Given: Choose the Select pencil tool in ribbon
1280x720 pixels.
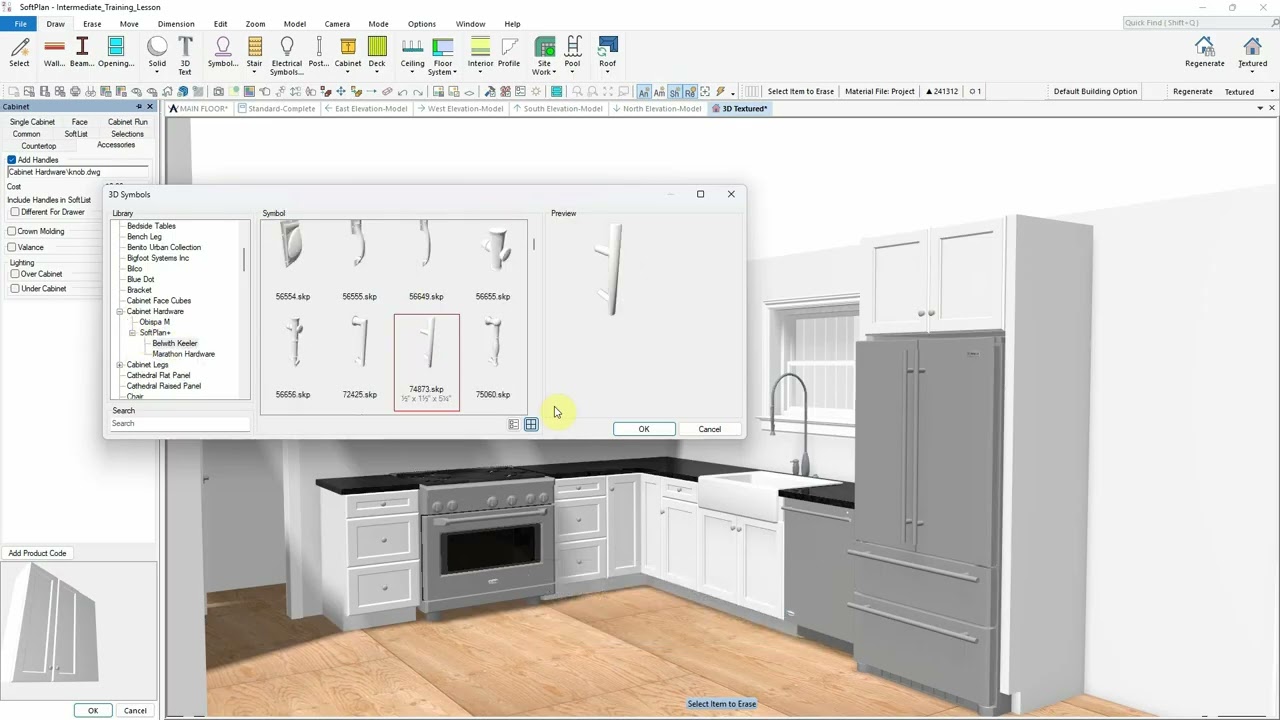Looking at the screenshot, I should click(x=19, y=53).
